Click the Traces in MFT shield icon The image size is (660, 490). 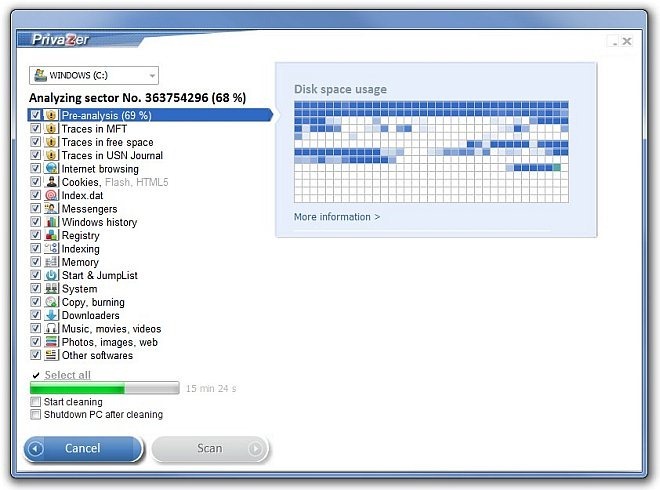click(51, 128)
